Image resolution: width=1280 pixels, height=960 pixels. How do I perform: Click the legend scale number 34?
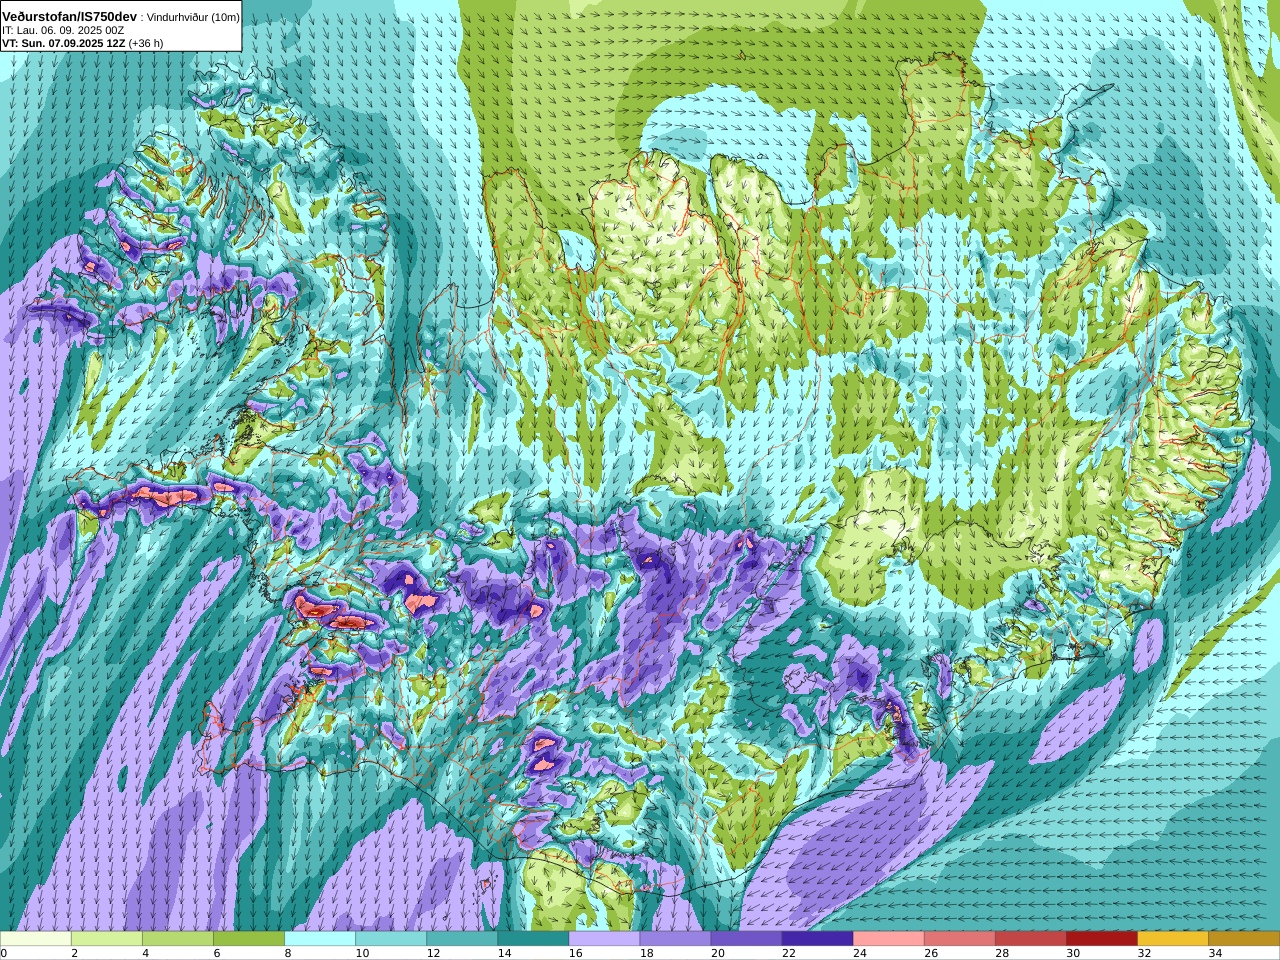tap(1214, 954)
